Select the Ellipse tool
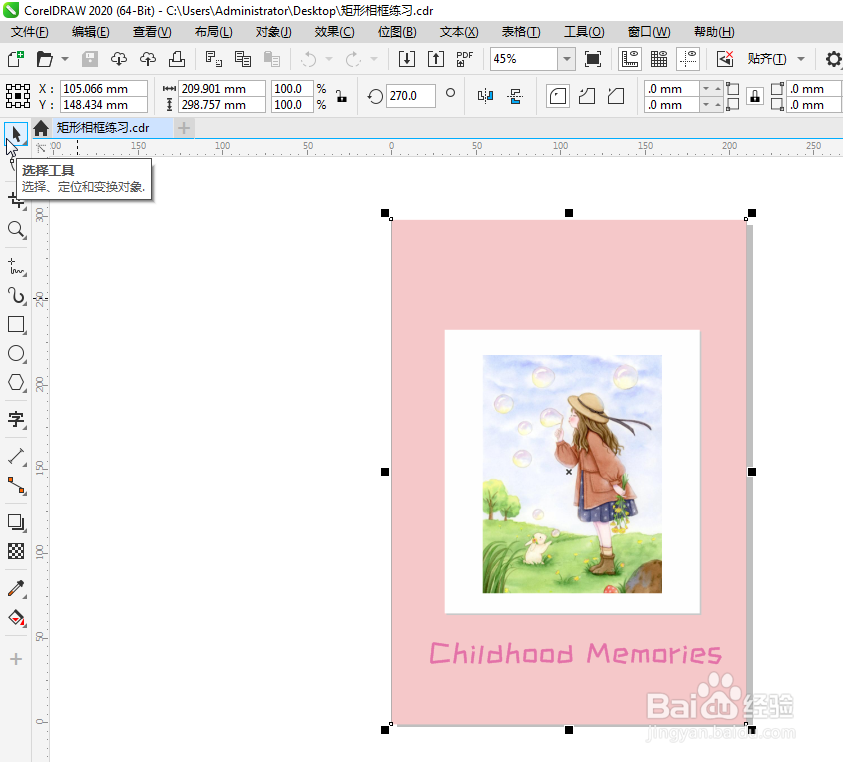Screen dimensions: 843x762 point(16,354)
